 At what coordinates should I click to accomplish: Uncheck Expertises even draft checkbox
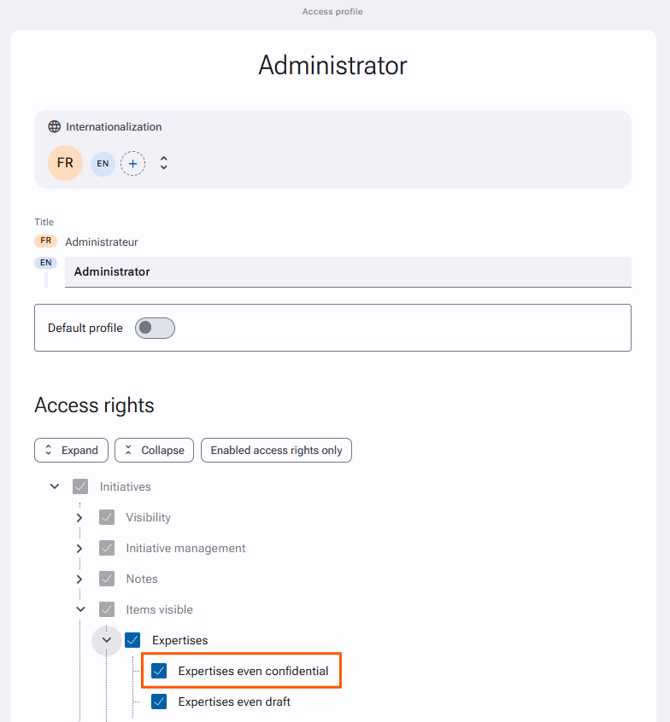[159, 702]
